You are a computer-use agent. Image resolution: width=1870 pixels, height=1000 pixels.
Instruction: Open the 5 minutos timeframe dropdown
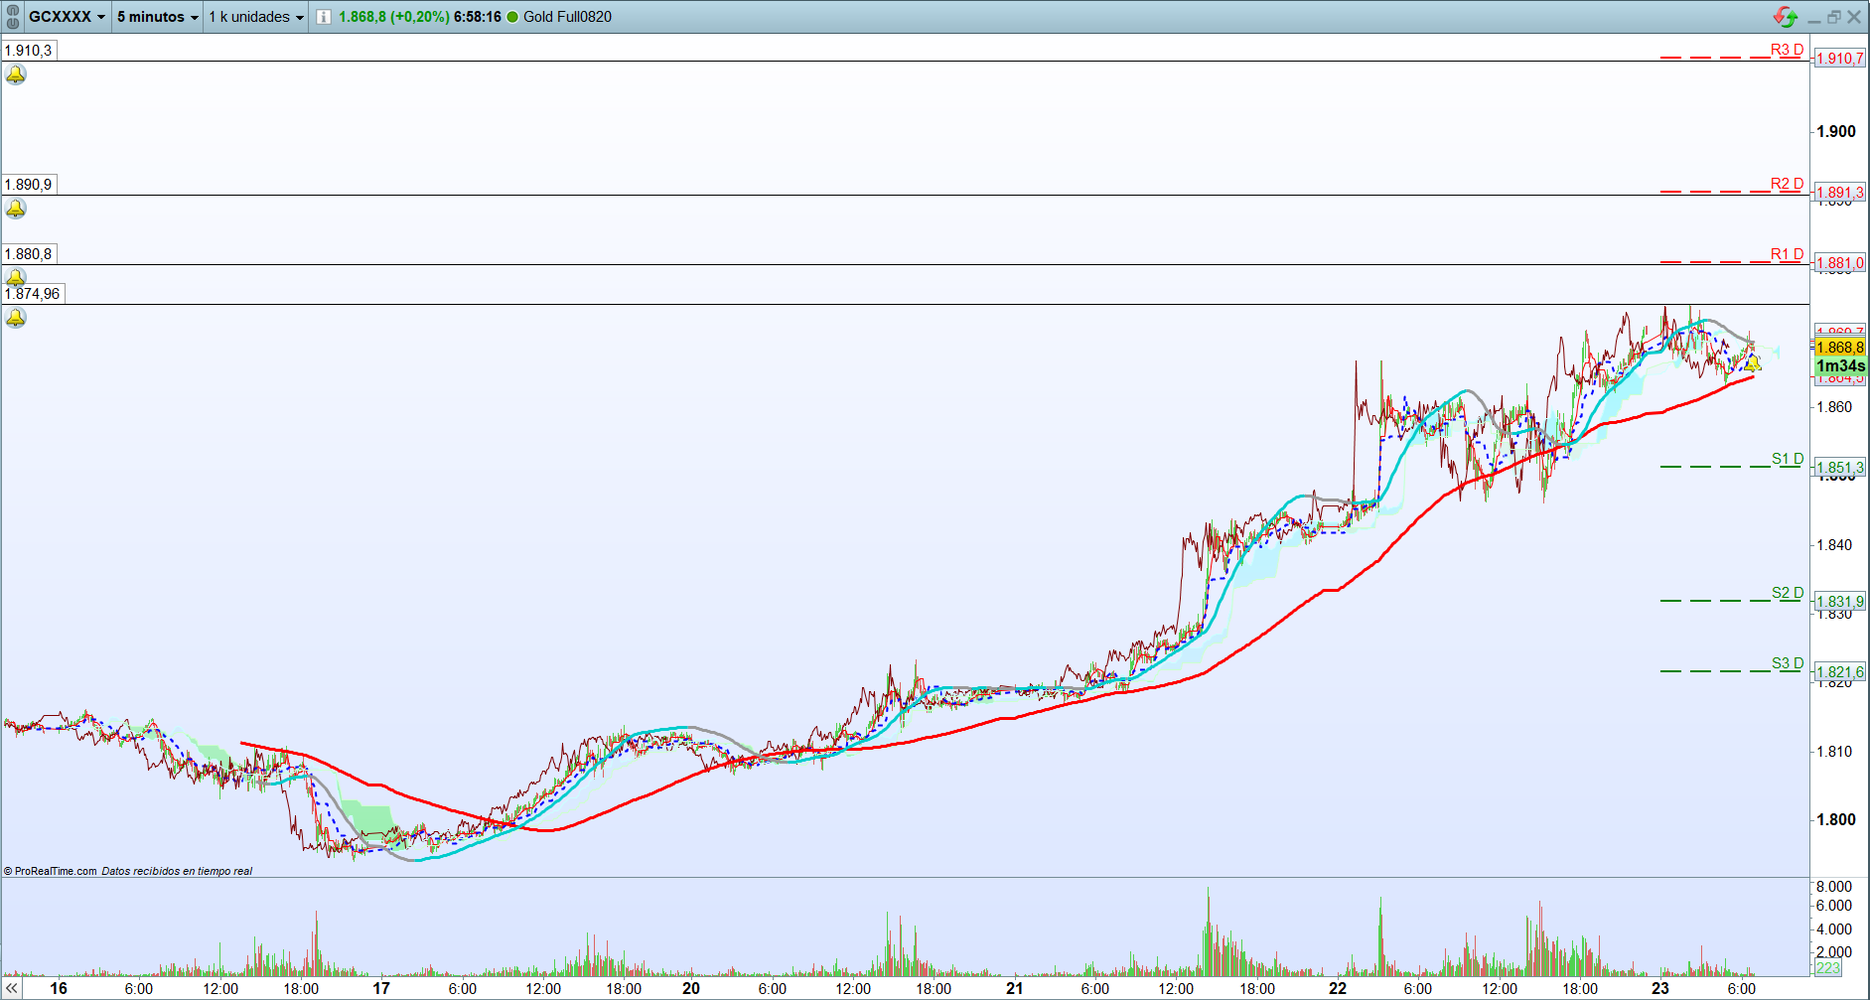(x=157, y=17)
